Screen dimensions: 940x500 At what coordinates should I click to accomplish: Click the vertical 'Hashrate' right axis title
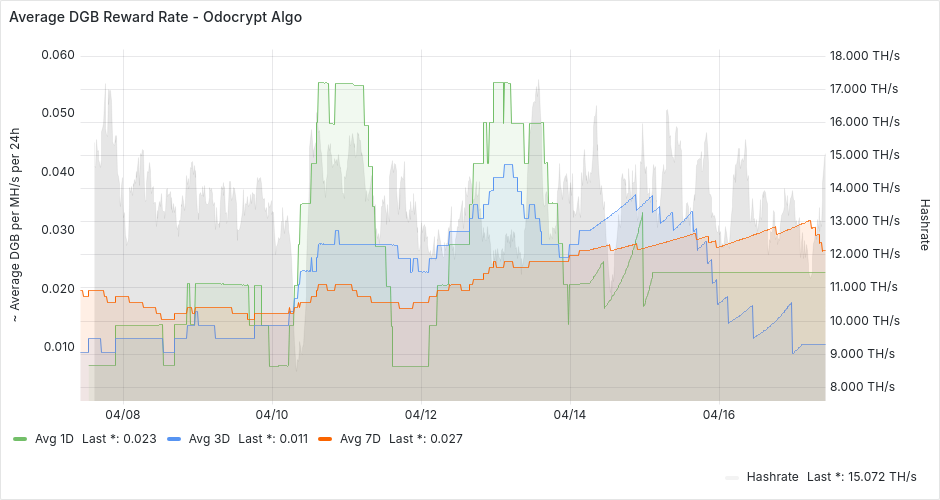[924, 223]
